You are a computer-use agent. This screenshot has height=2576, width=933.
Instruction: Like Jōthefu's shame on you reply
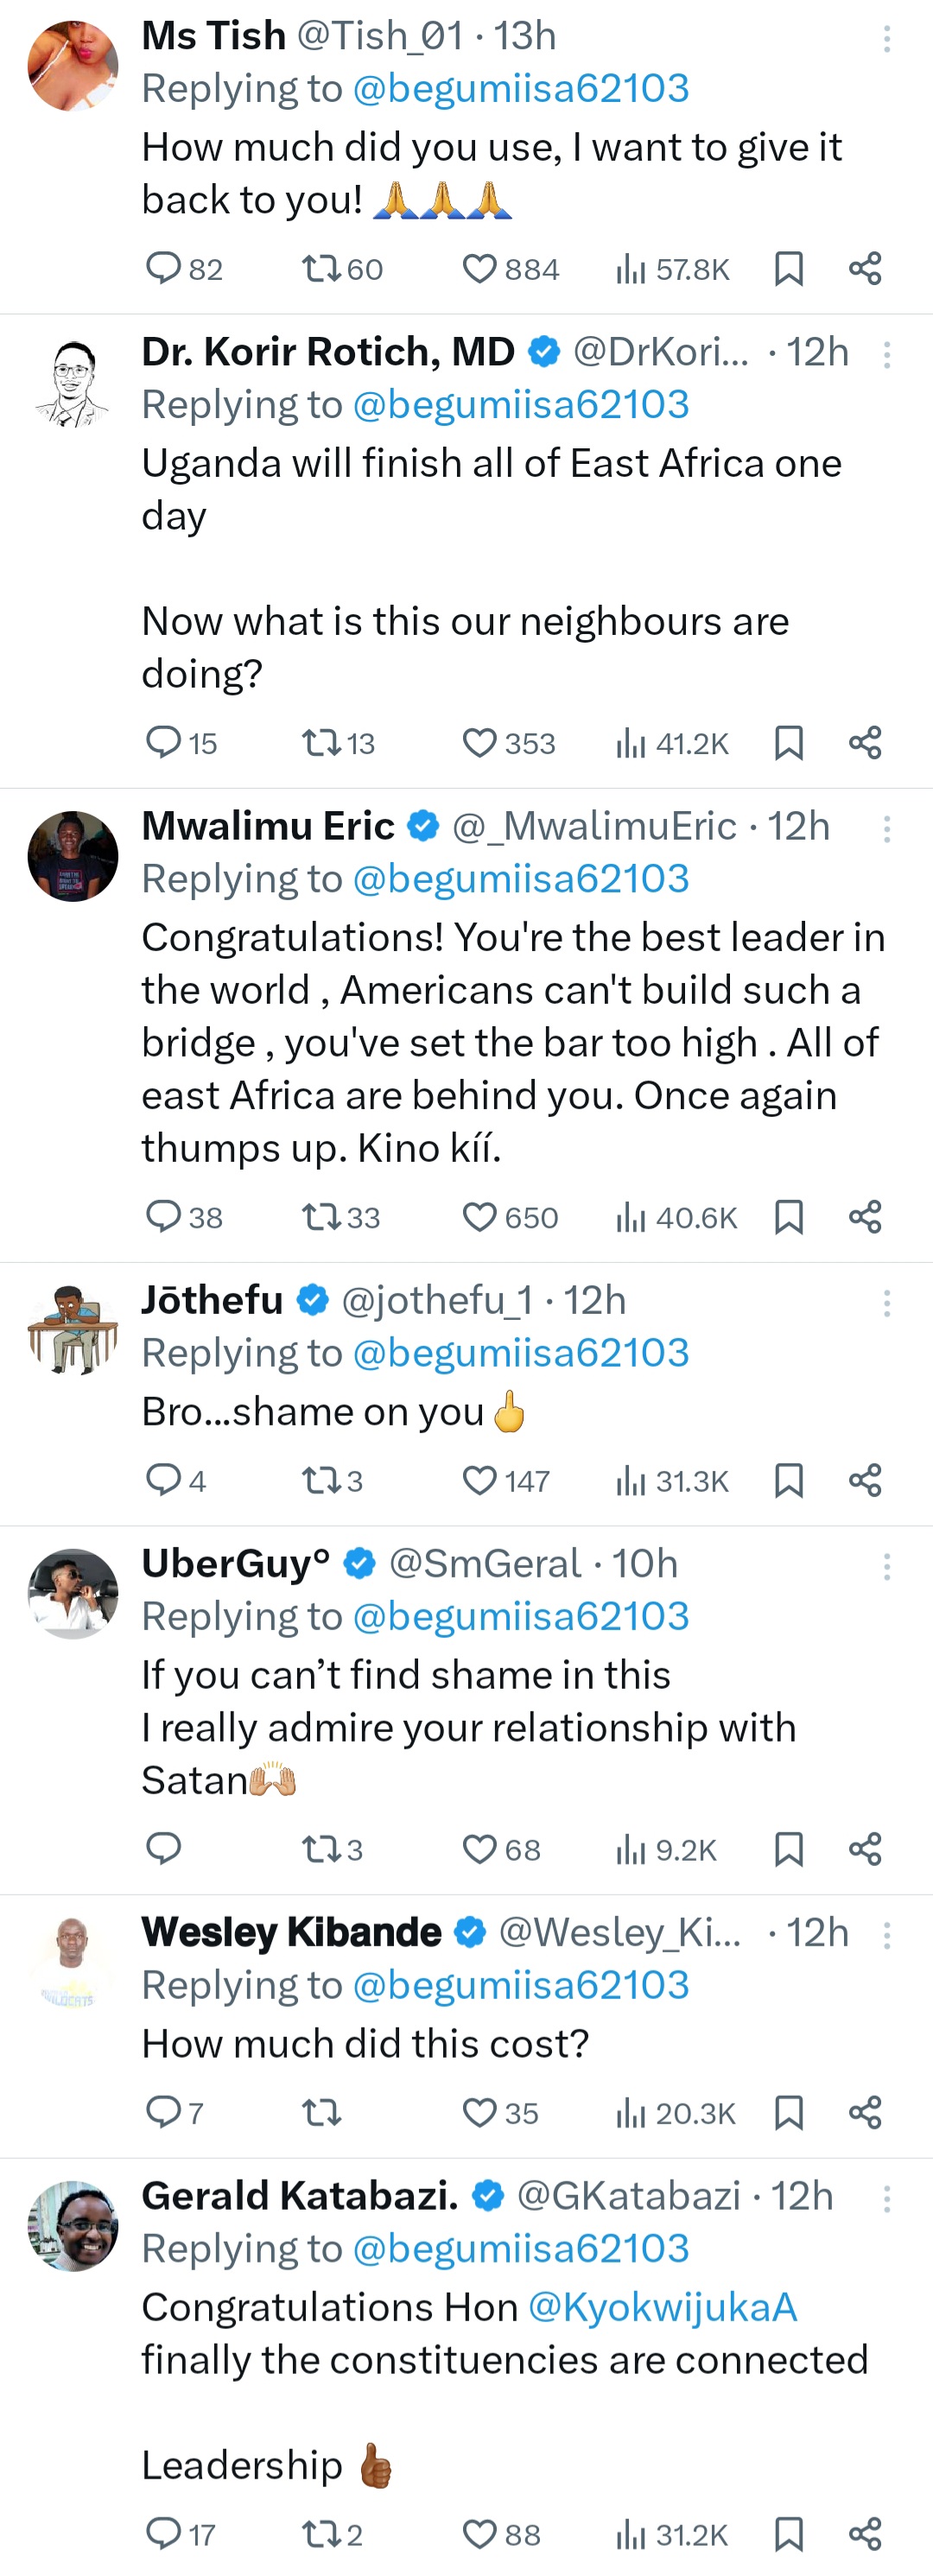[480, 1481]
